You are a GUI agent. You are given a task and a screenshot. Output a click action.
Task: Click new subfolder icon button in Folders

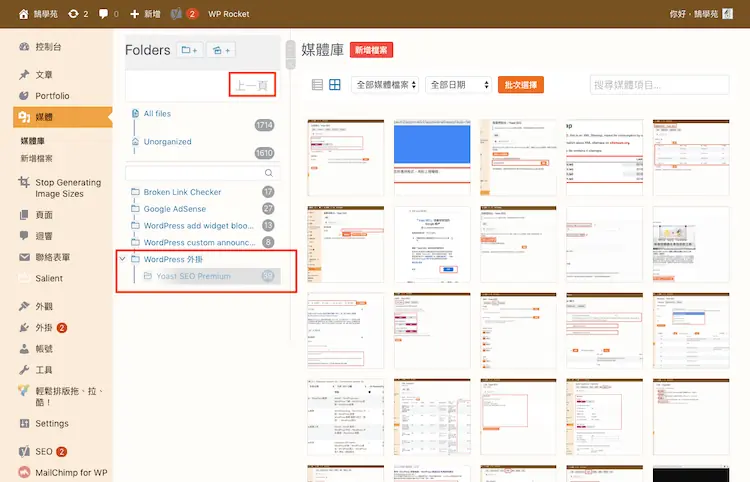coord(221,50)
